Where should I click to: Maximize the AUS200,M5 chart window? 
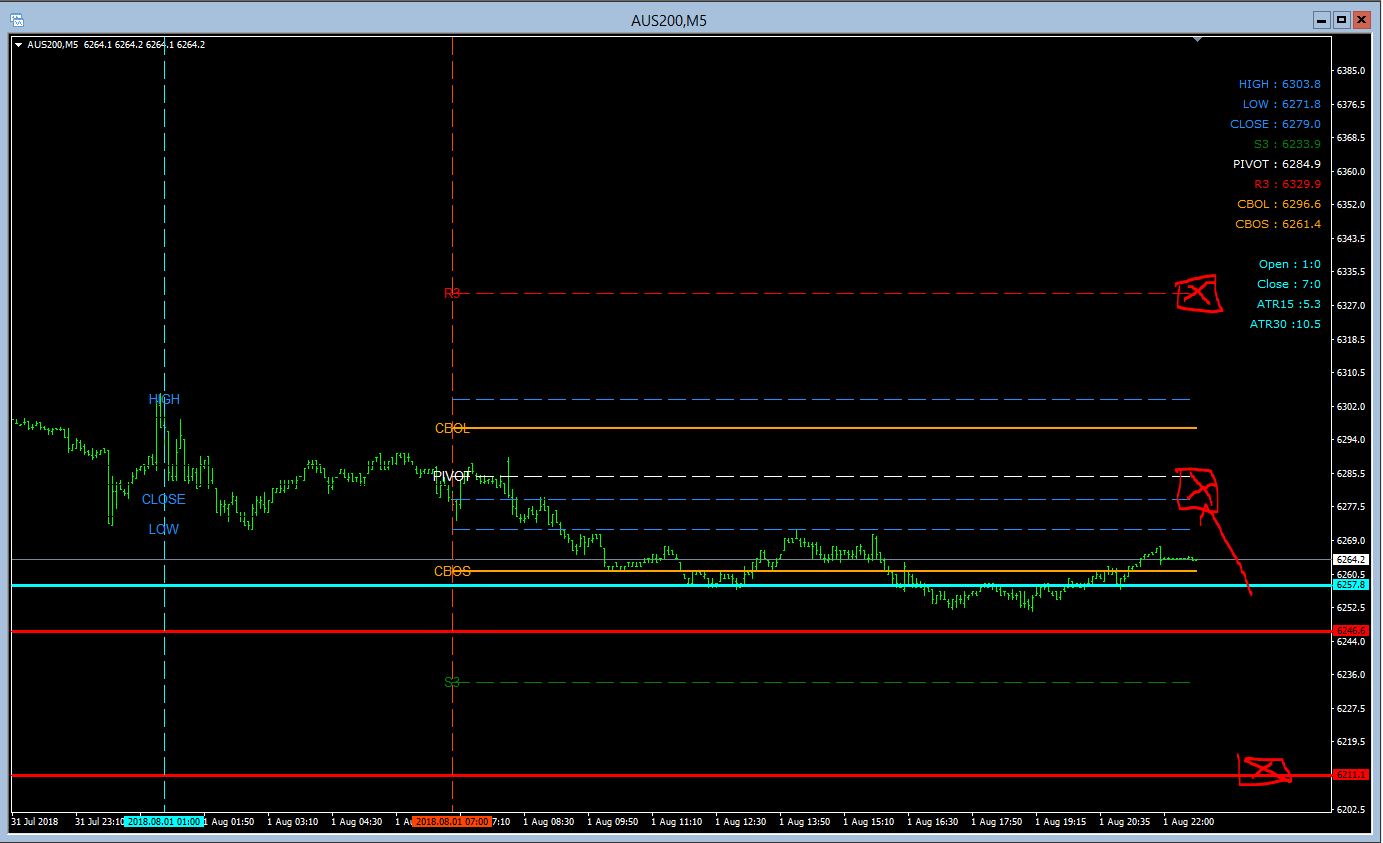click(1341, 19)
